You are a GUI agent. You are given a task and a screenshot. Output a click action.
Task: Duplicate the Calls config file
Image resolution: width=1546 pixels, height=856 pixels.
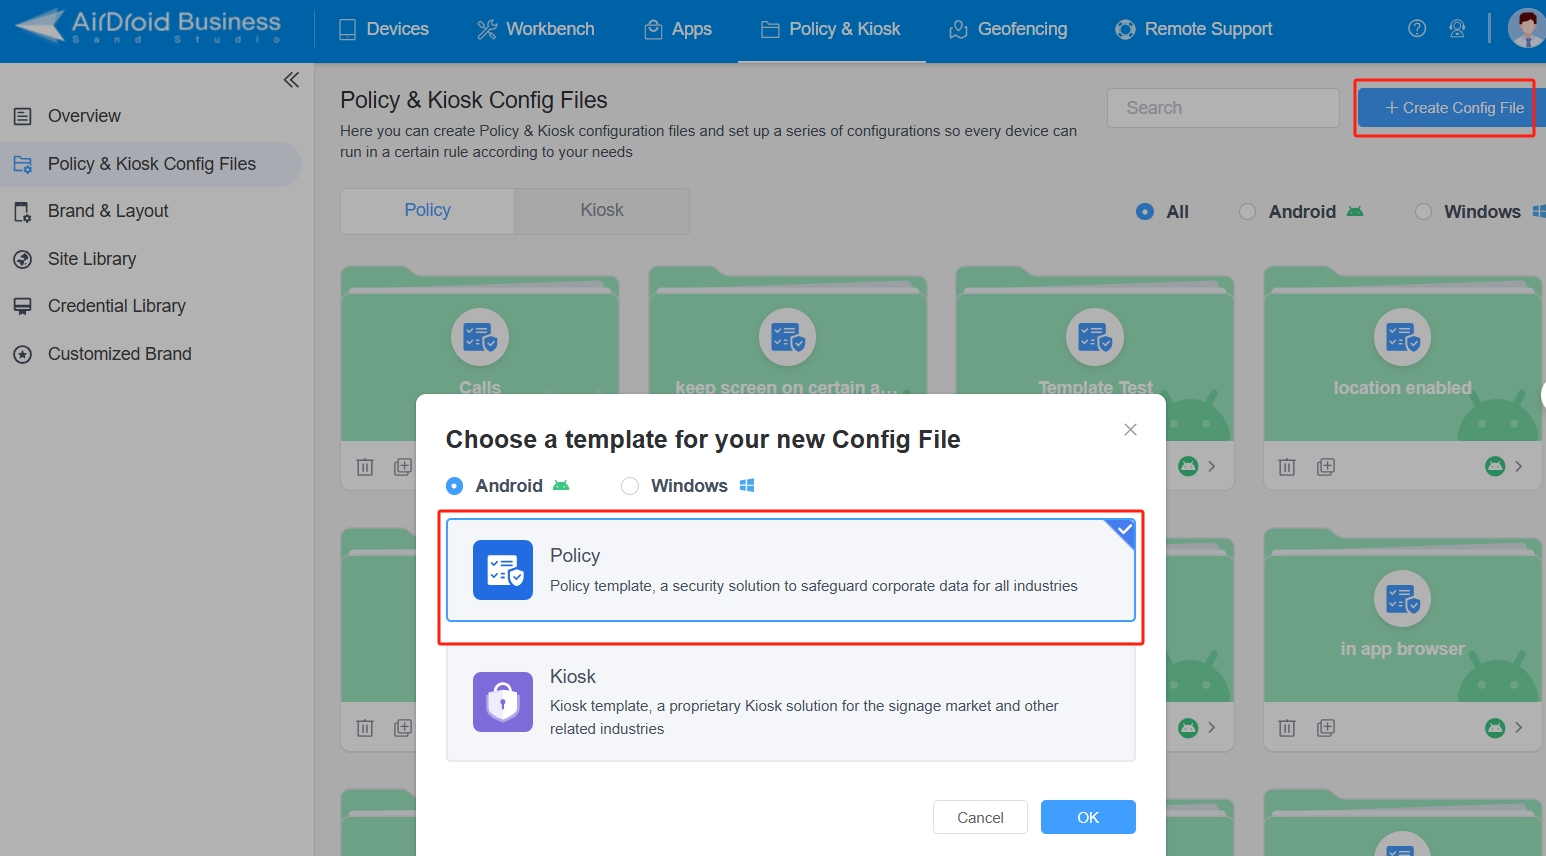pos(403,467)
